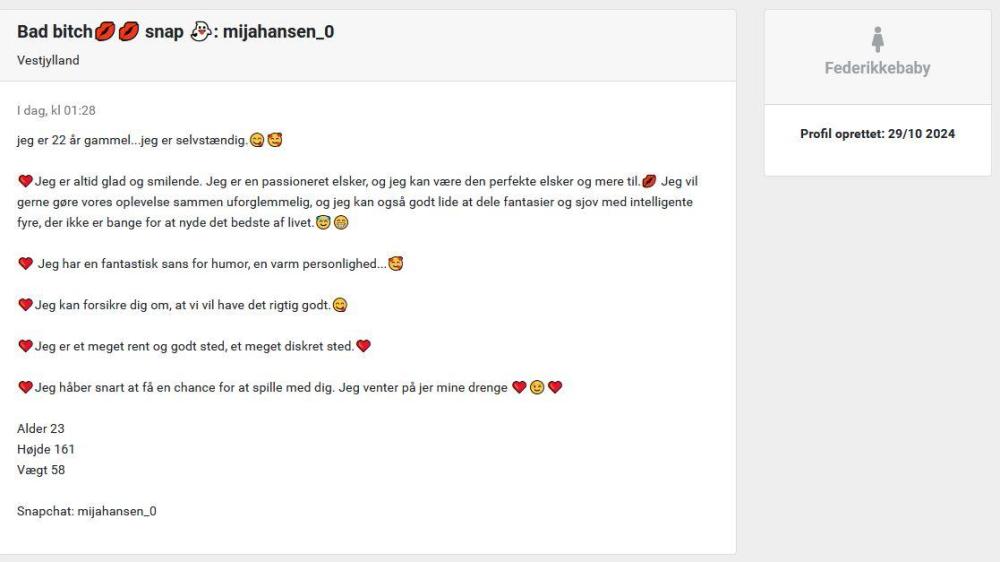The height and width of the screenshot is (562, 1000).
Task: Click the winking emoji between two hearts
Action: click(x=537, y=387)
